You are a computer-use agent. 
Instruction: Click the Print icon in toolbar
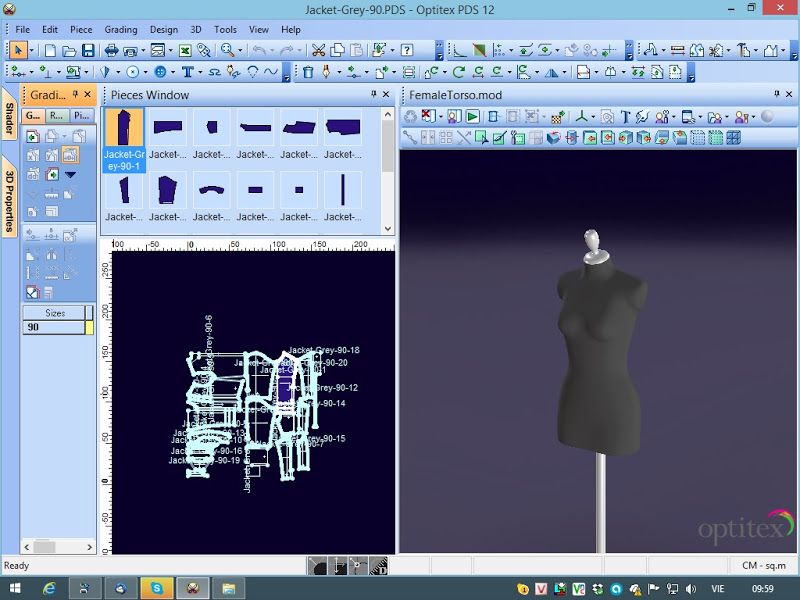pyautogui.click(x=111, y=50)
